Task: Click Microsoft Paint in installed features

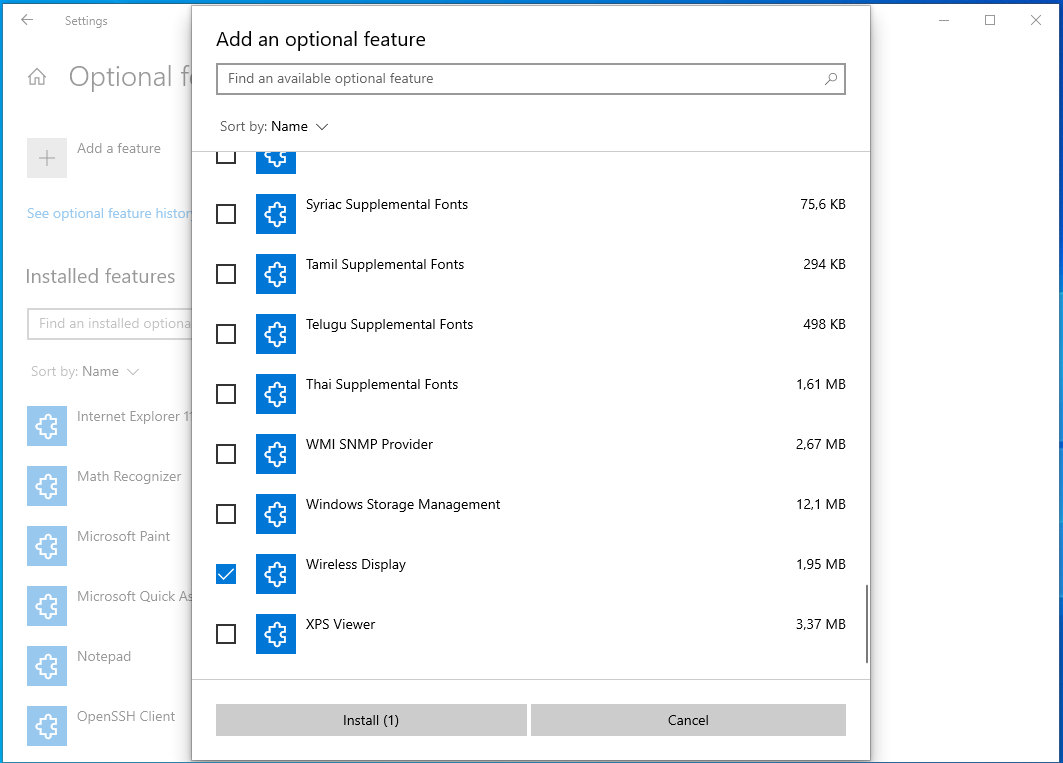Action: (123, 536)
